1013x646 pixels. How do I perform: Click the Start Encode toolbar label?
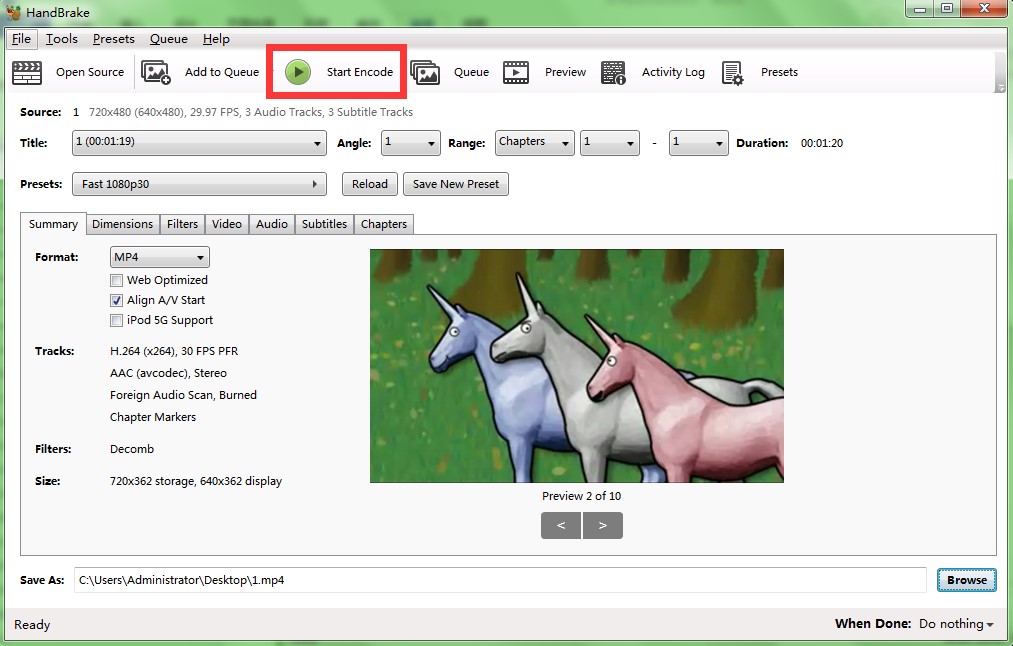(359, 72)
